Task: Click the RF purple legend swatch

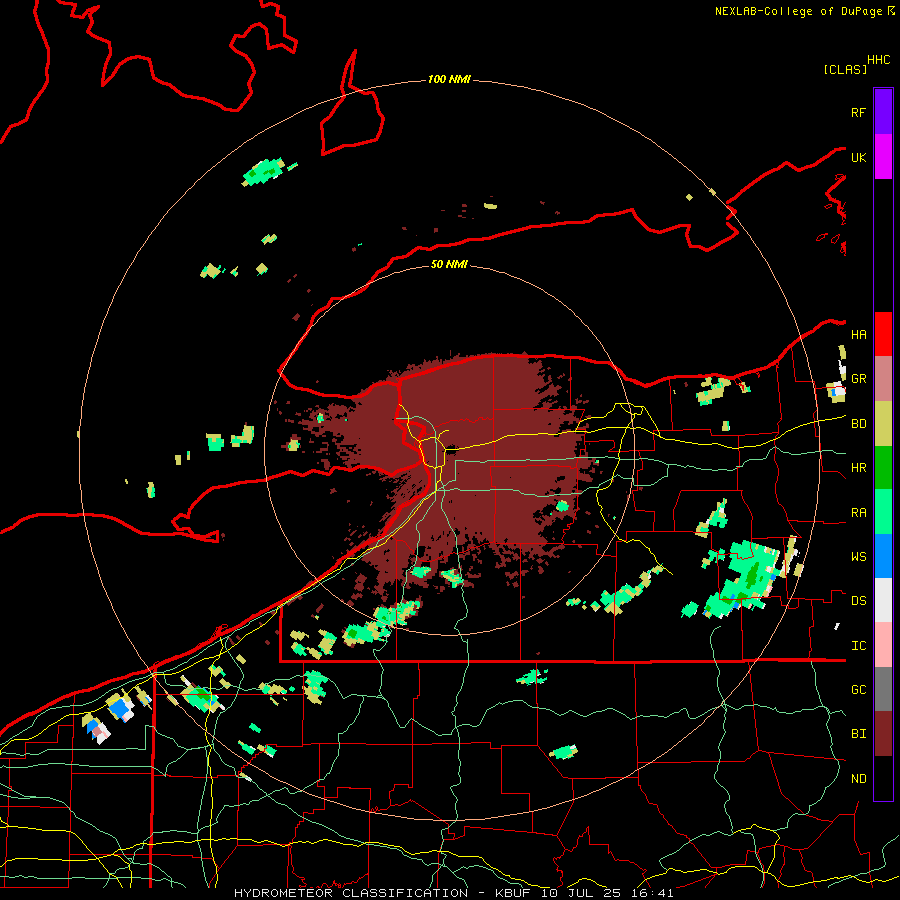Action: pos(883,112)
